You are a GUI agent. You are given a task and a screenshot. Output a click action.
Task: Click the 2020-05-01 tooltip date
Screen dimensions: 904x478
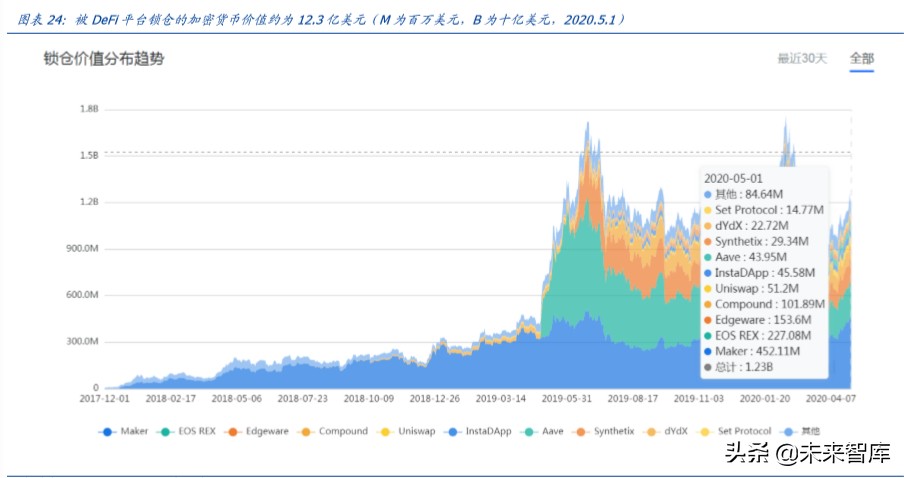click(x=733, y=179)
